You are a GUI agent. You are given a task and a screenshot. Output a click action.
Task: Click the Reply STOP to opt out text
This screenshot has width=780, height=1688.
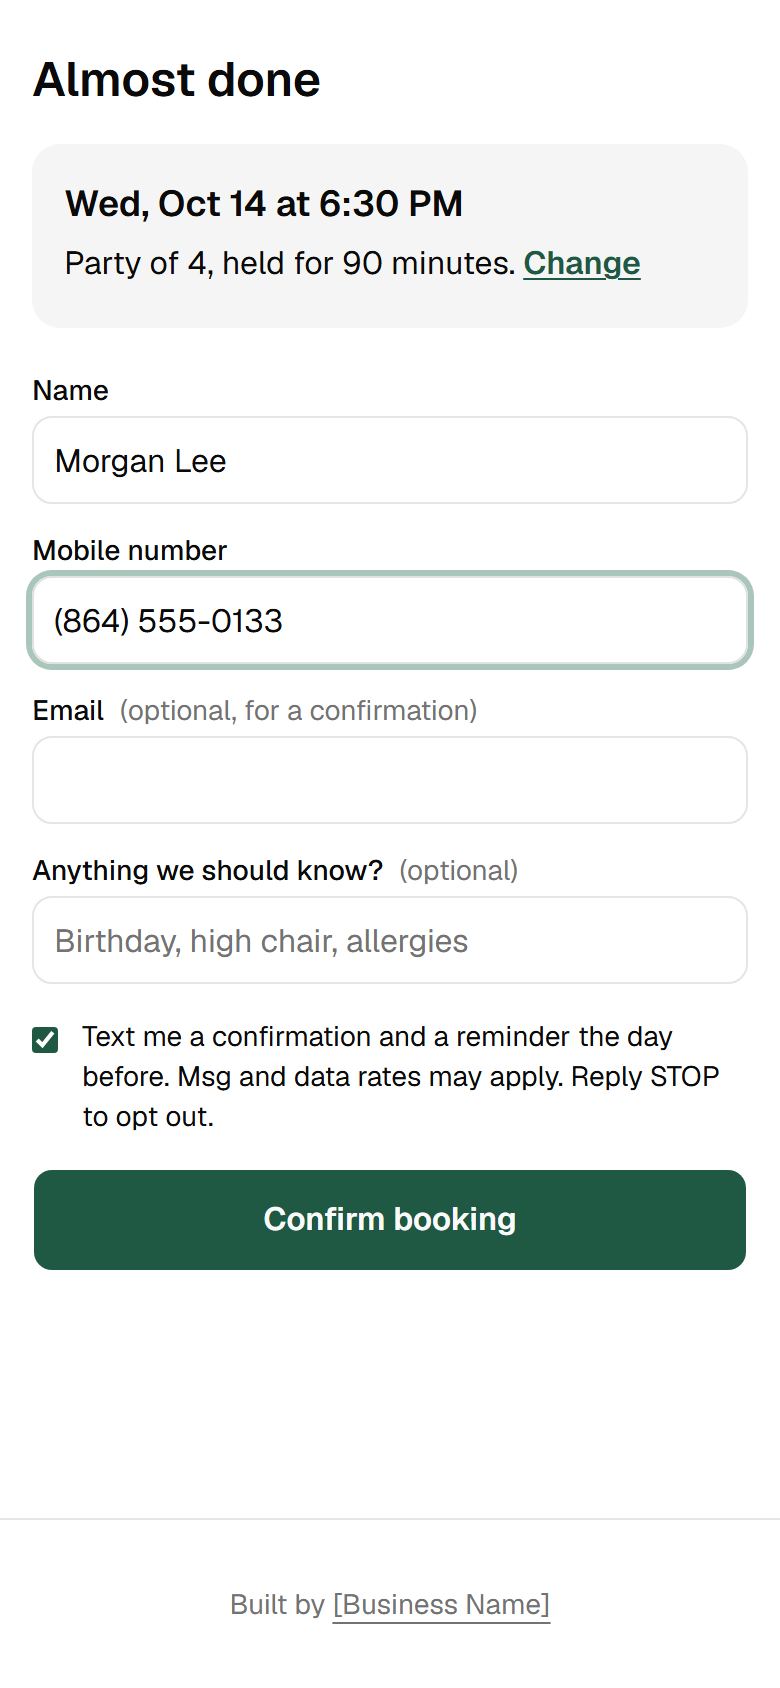[x=401, y=1097]
